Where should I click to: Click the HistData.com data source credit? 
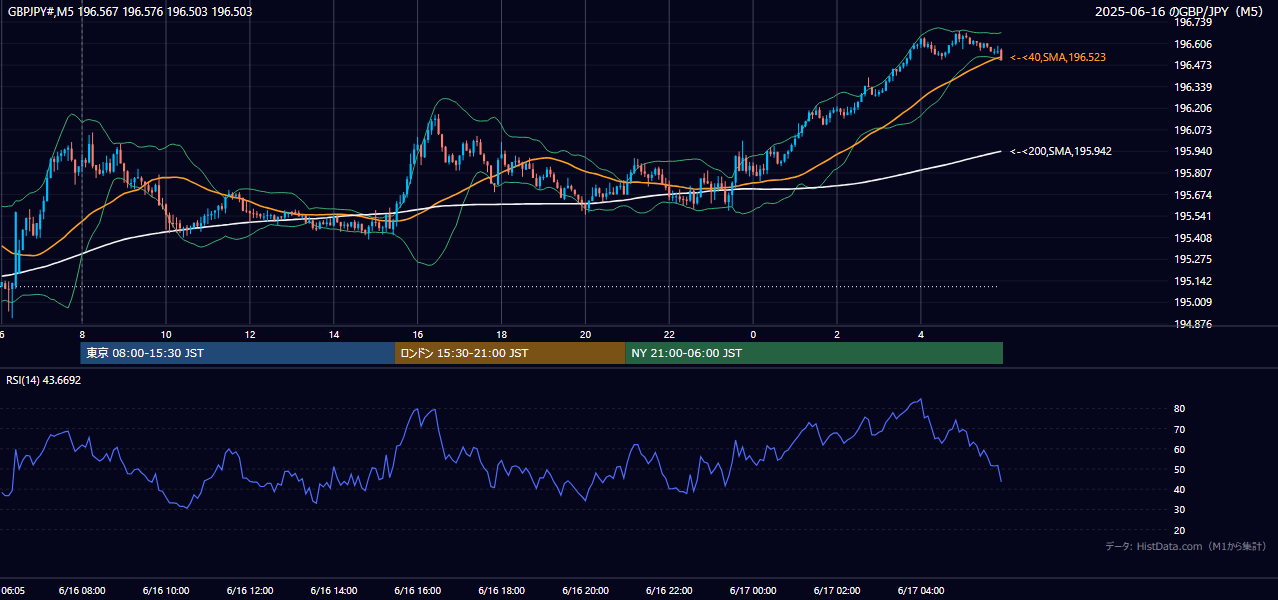click(1186, 546)
